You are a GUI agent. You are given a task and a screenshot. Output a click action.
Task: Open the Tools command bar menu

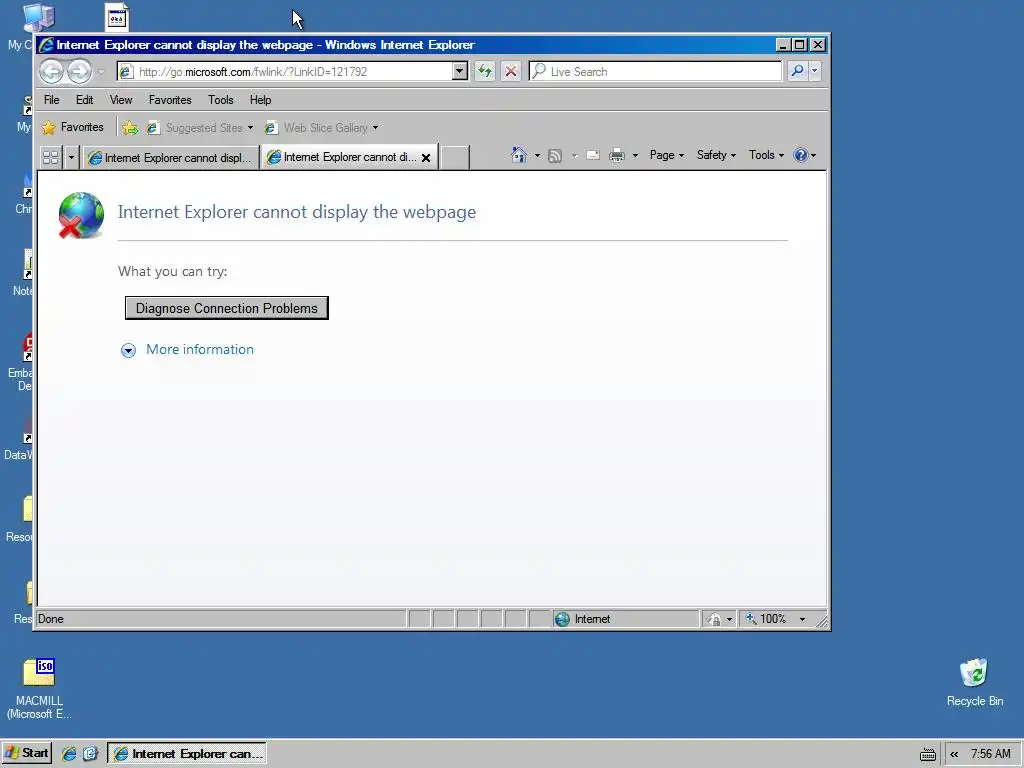tap(766, 155)
